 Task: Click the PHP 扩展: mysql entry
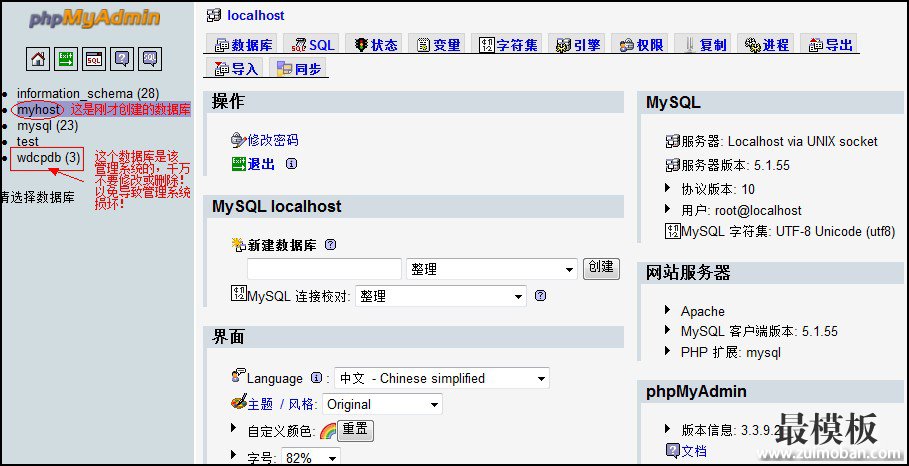(730, 352)
